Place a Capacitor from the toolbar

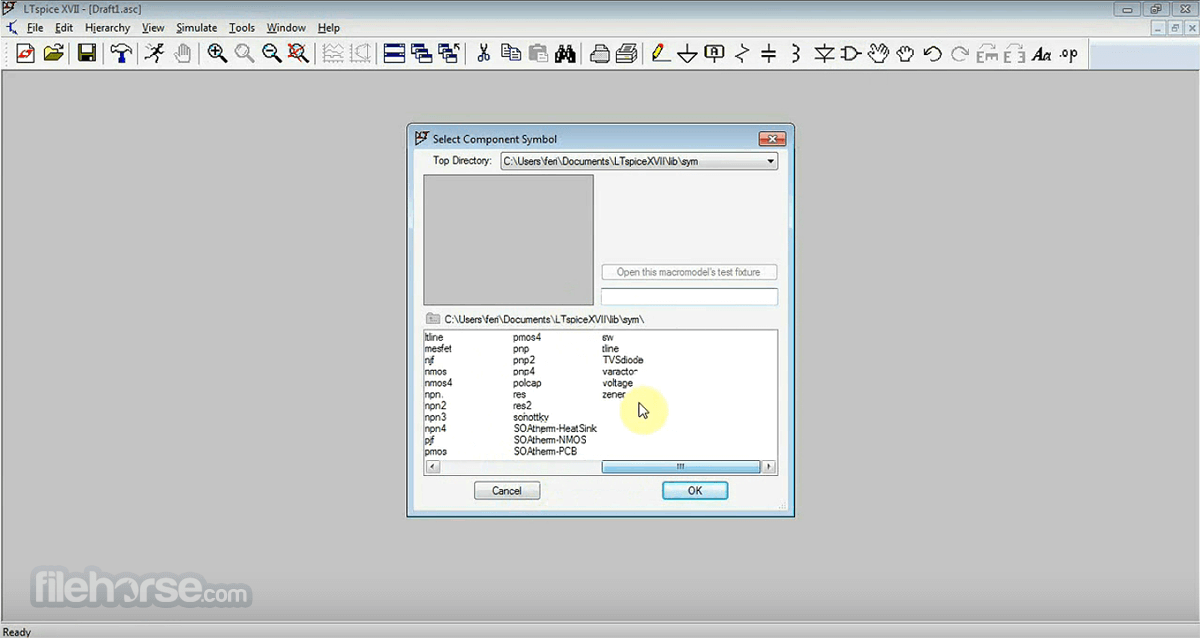[768, 54]
